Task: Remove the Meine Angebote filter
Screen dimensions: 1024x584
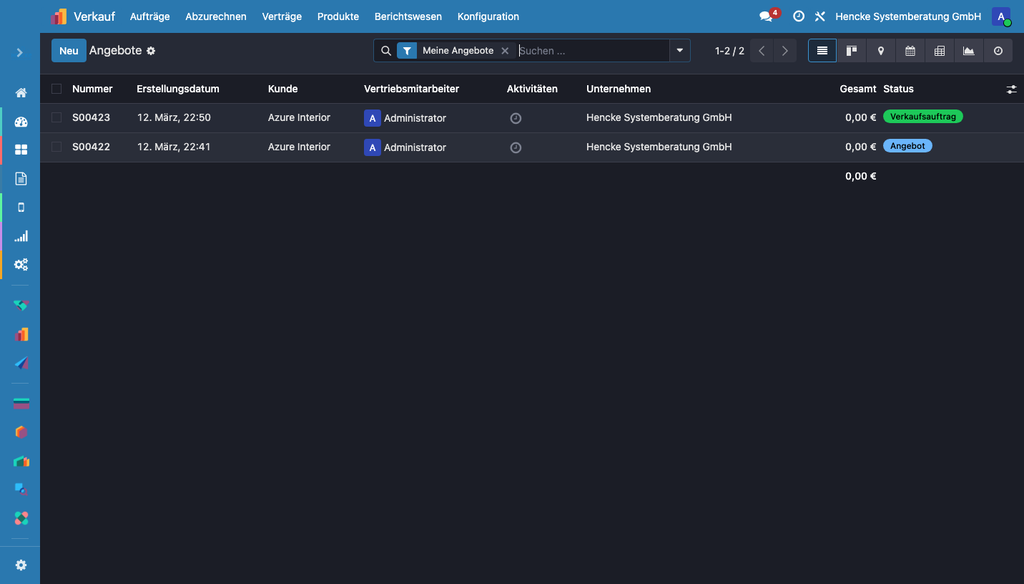Action: click(x=505, y=51)
